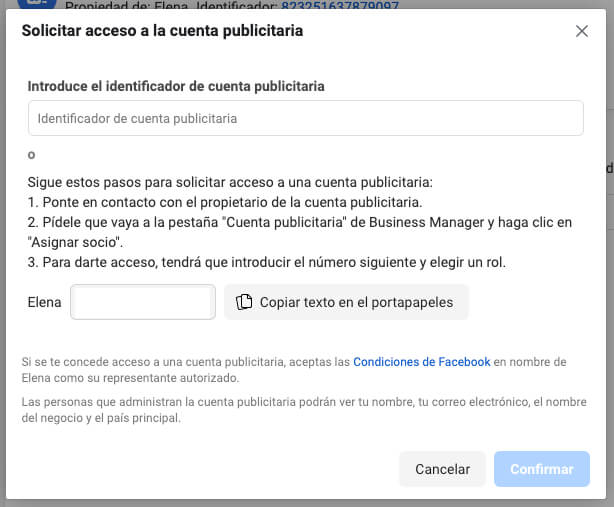Click the text "Copiar texto en el portapapeles"
The width and height of the screenshot is (614, 507).
(x=356, y=302)
